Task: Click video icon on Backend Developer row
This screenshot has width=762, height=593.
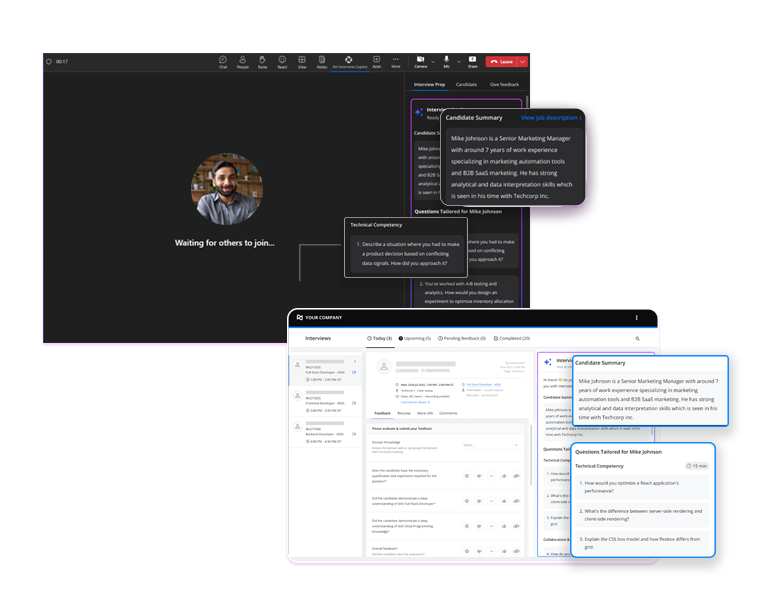Action: pos(354,434)
